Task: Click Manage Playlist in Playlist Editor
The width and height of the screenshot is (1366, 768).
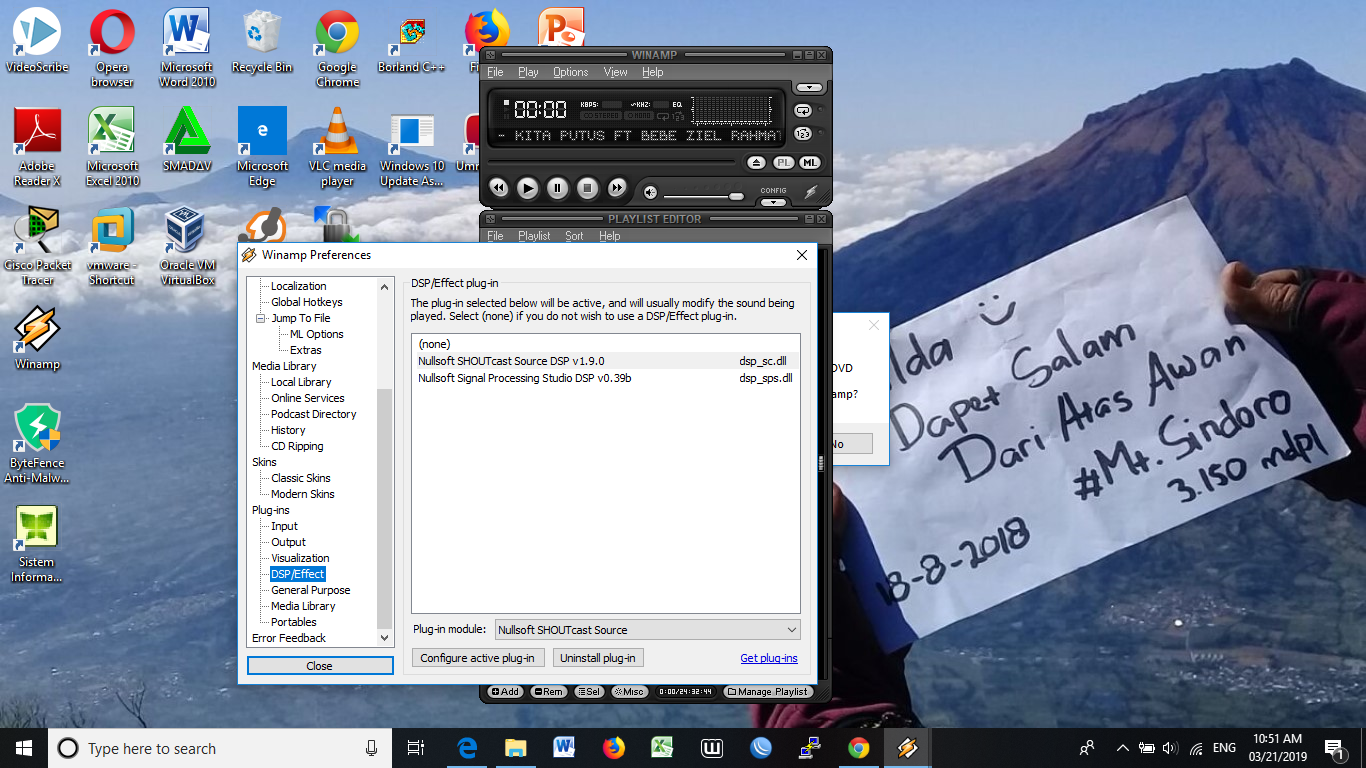Action: [768, 692]
